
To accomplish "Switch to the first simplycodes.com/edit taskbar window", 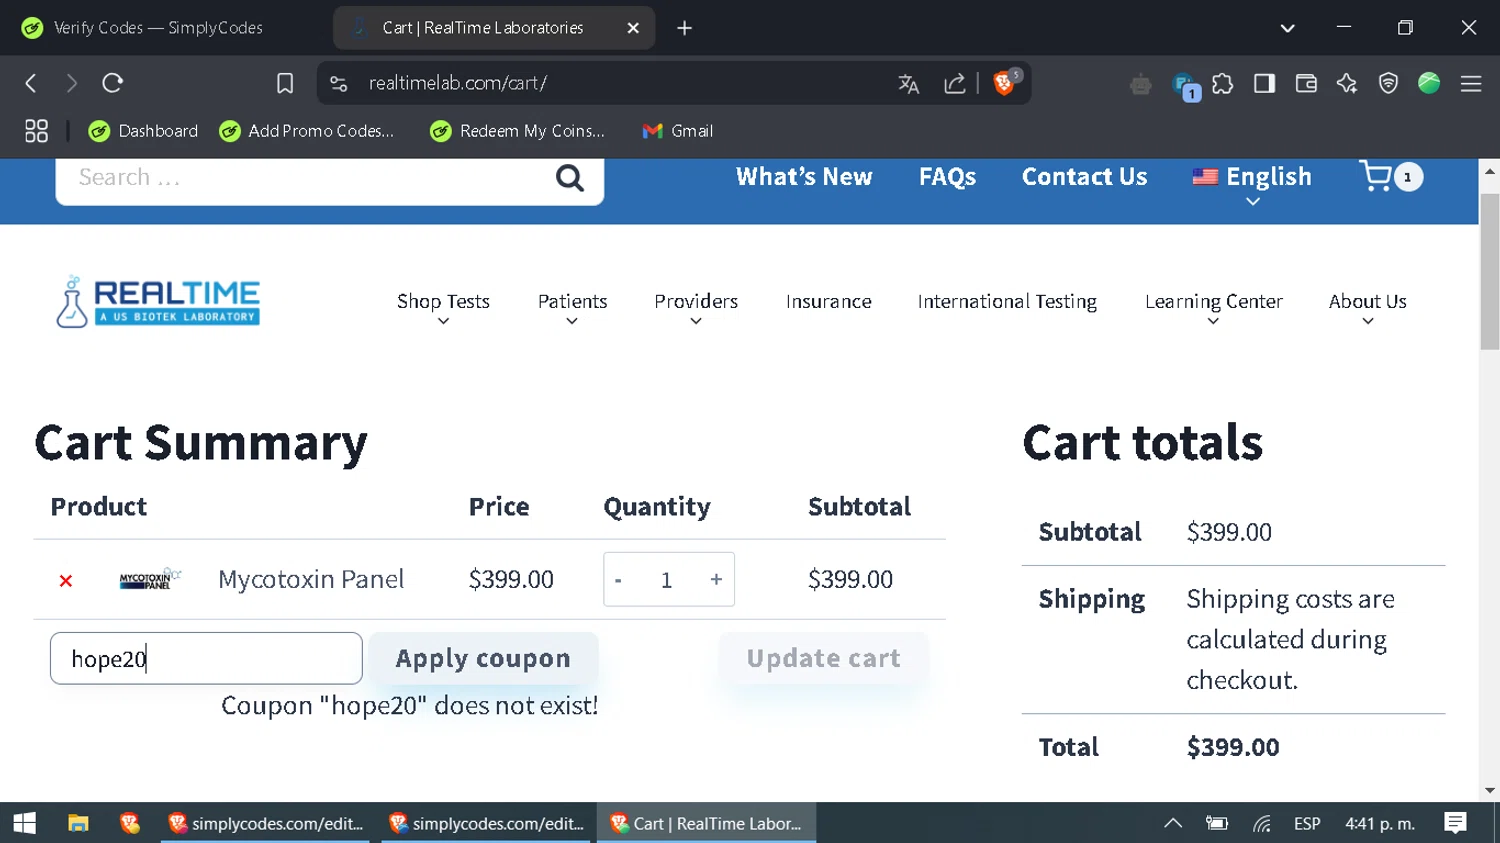I will 266,823.
